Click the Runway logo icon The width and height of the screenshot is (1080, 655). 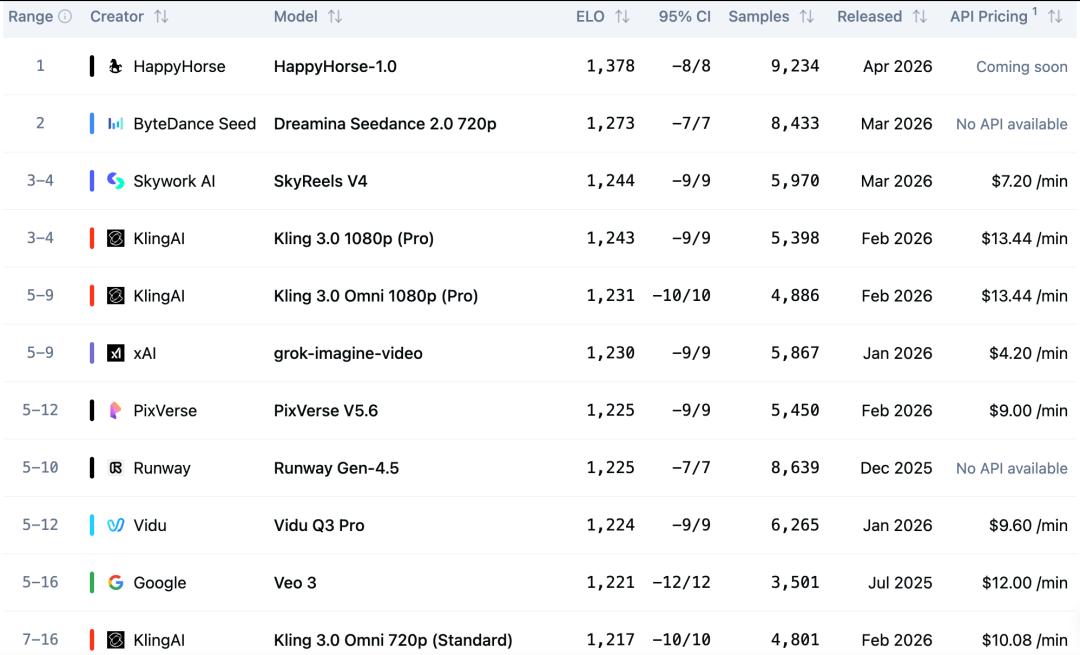116,468
